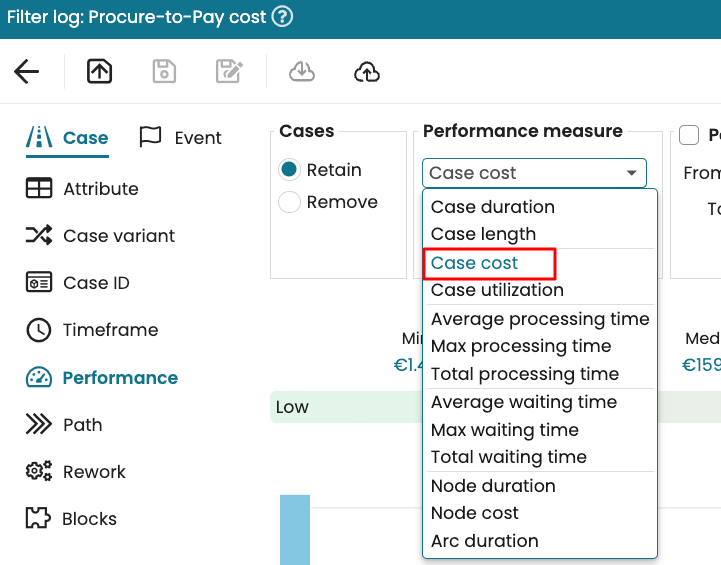Switch to the Case tab

(67, 138)
